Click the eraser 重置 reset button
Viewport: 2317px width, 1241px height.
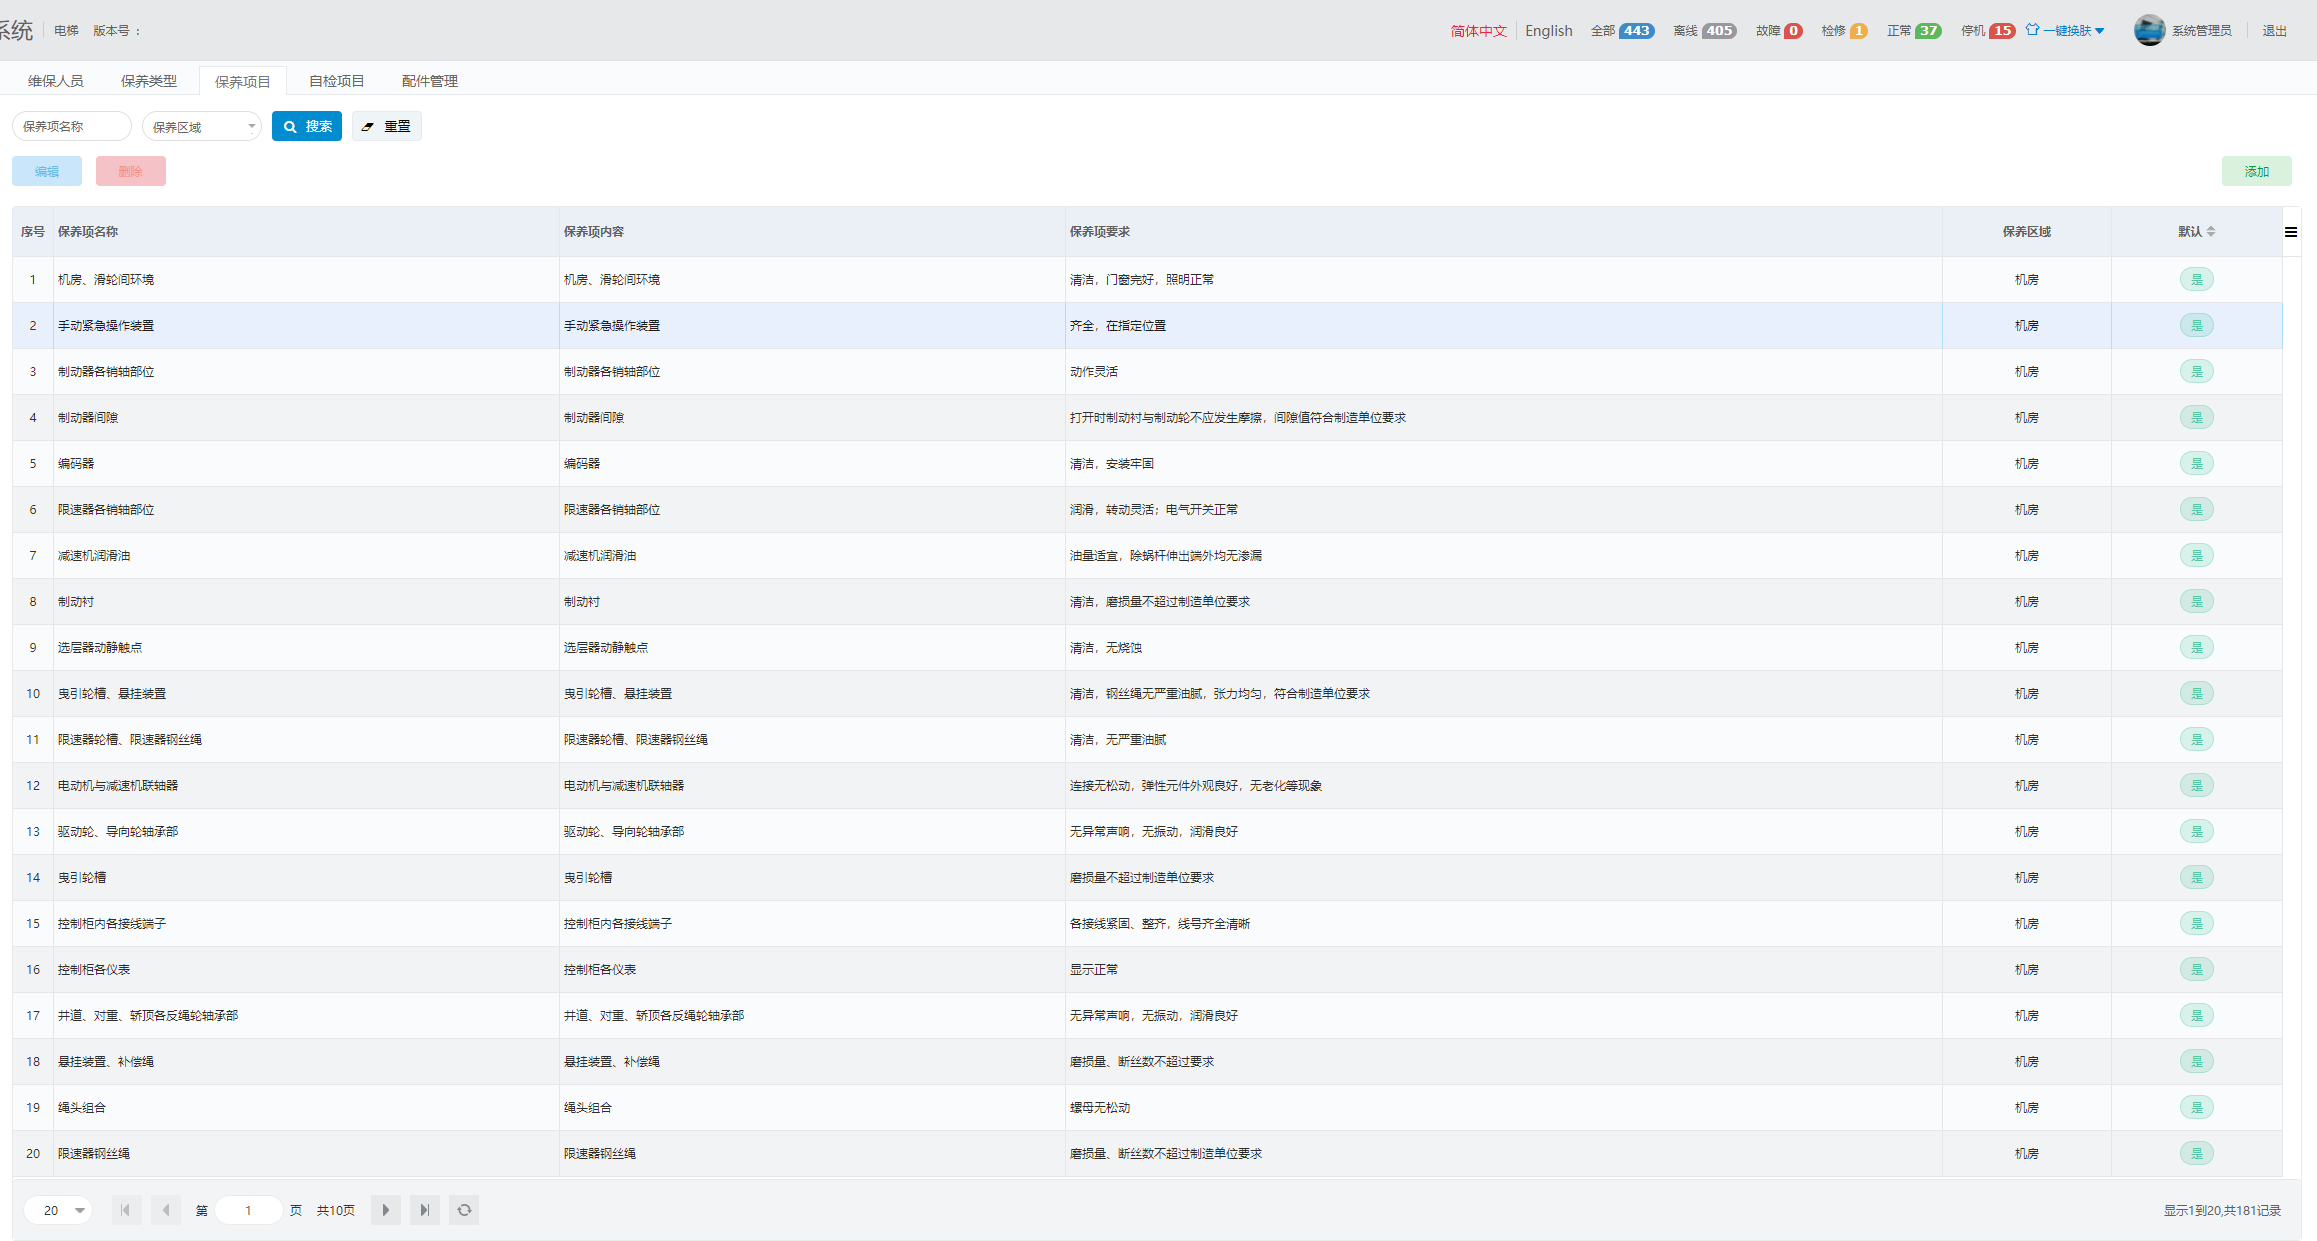coord(387,126)
